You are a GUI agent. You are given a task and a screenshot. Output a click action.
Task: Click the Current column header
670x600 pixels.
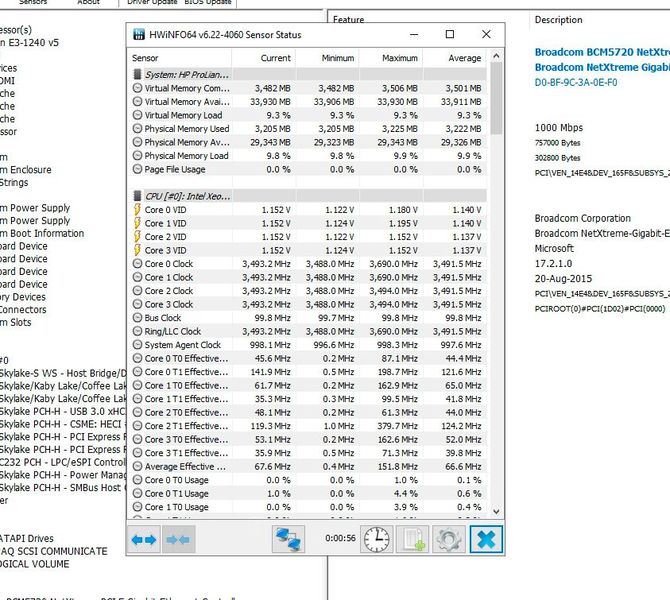point(264,58)
